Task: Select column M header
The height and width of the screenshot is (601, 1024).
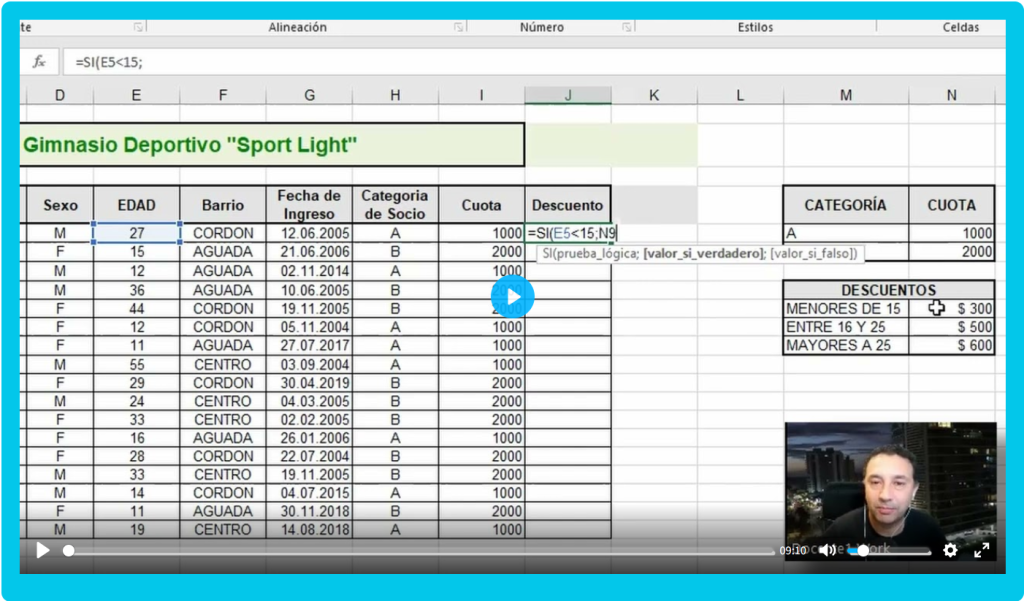Action: click(845, 95)
